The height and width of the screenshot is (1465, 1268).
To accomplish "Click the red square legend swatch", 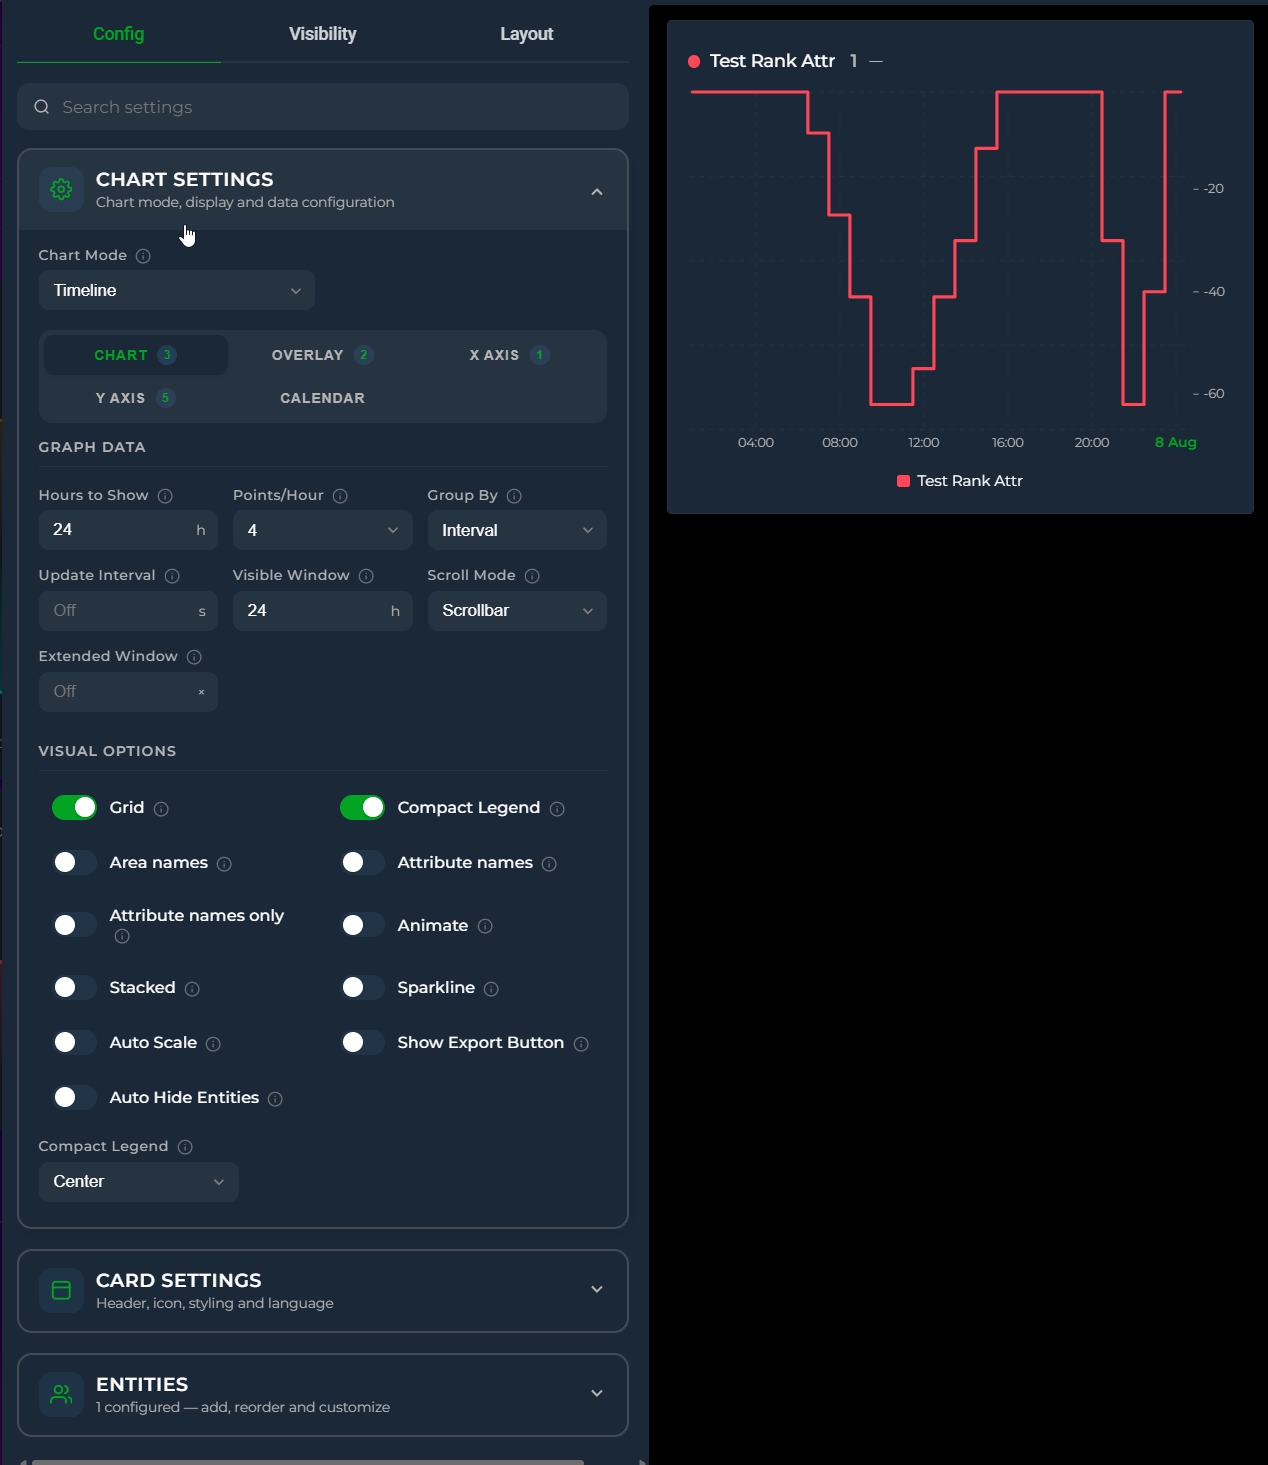I will click(904, 481).
